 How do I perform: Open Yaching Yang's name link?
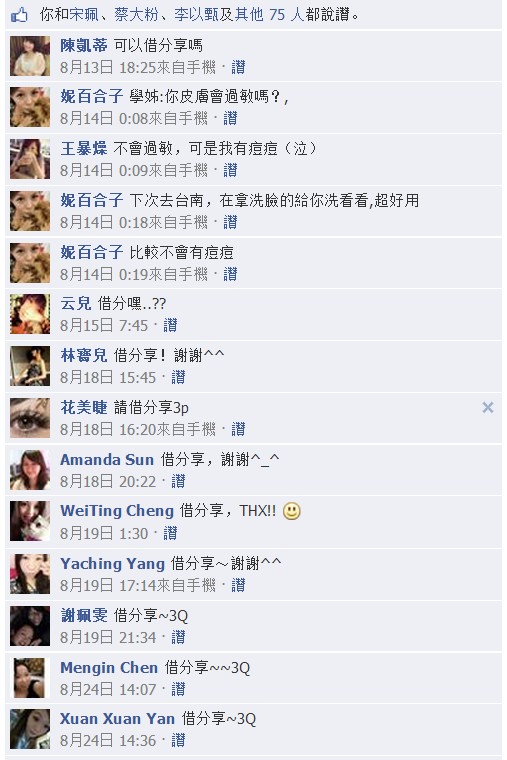[112, 564]
